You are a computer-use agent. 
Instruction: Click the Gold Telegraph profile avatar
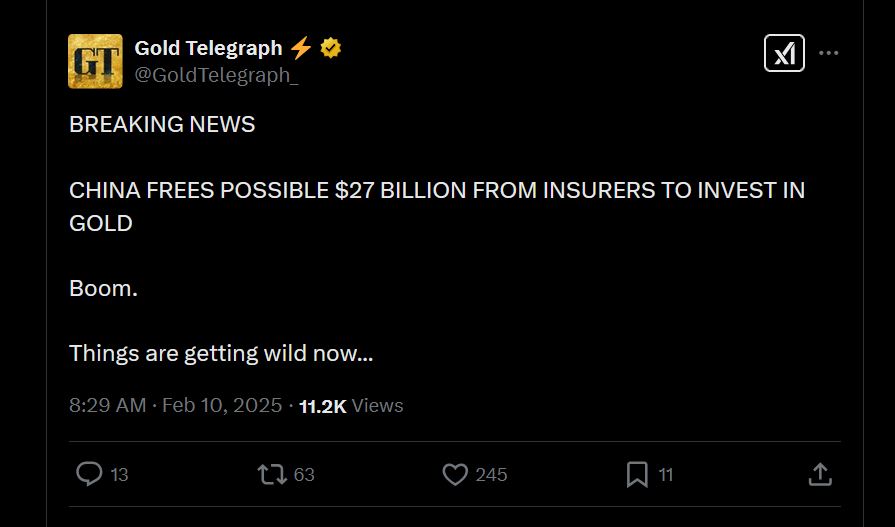[95, 61]
